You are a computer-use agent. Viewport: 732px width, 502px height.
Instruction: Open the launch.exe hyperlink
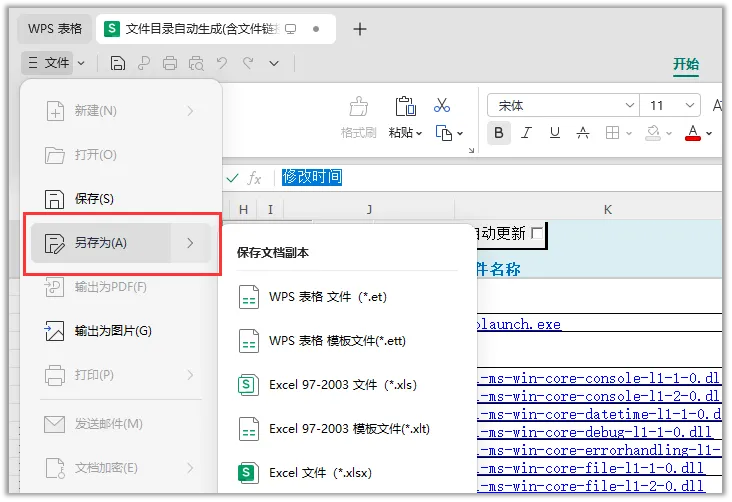click(519, 324)
